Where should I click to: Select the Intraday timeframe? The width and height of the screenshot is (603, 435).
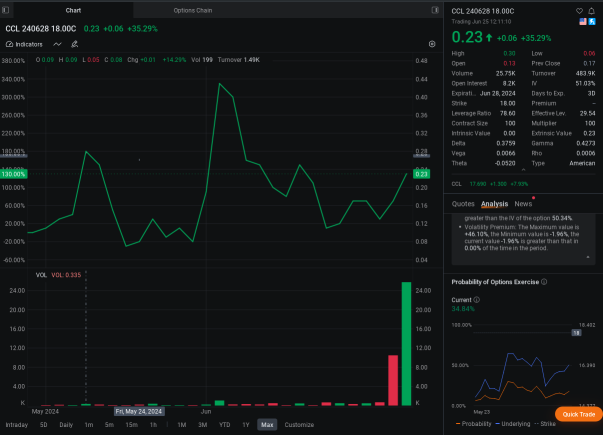(x=17, y=425)
